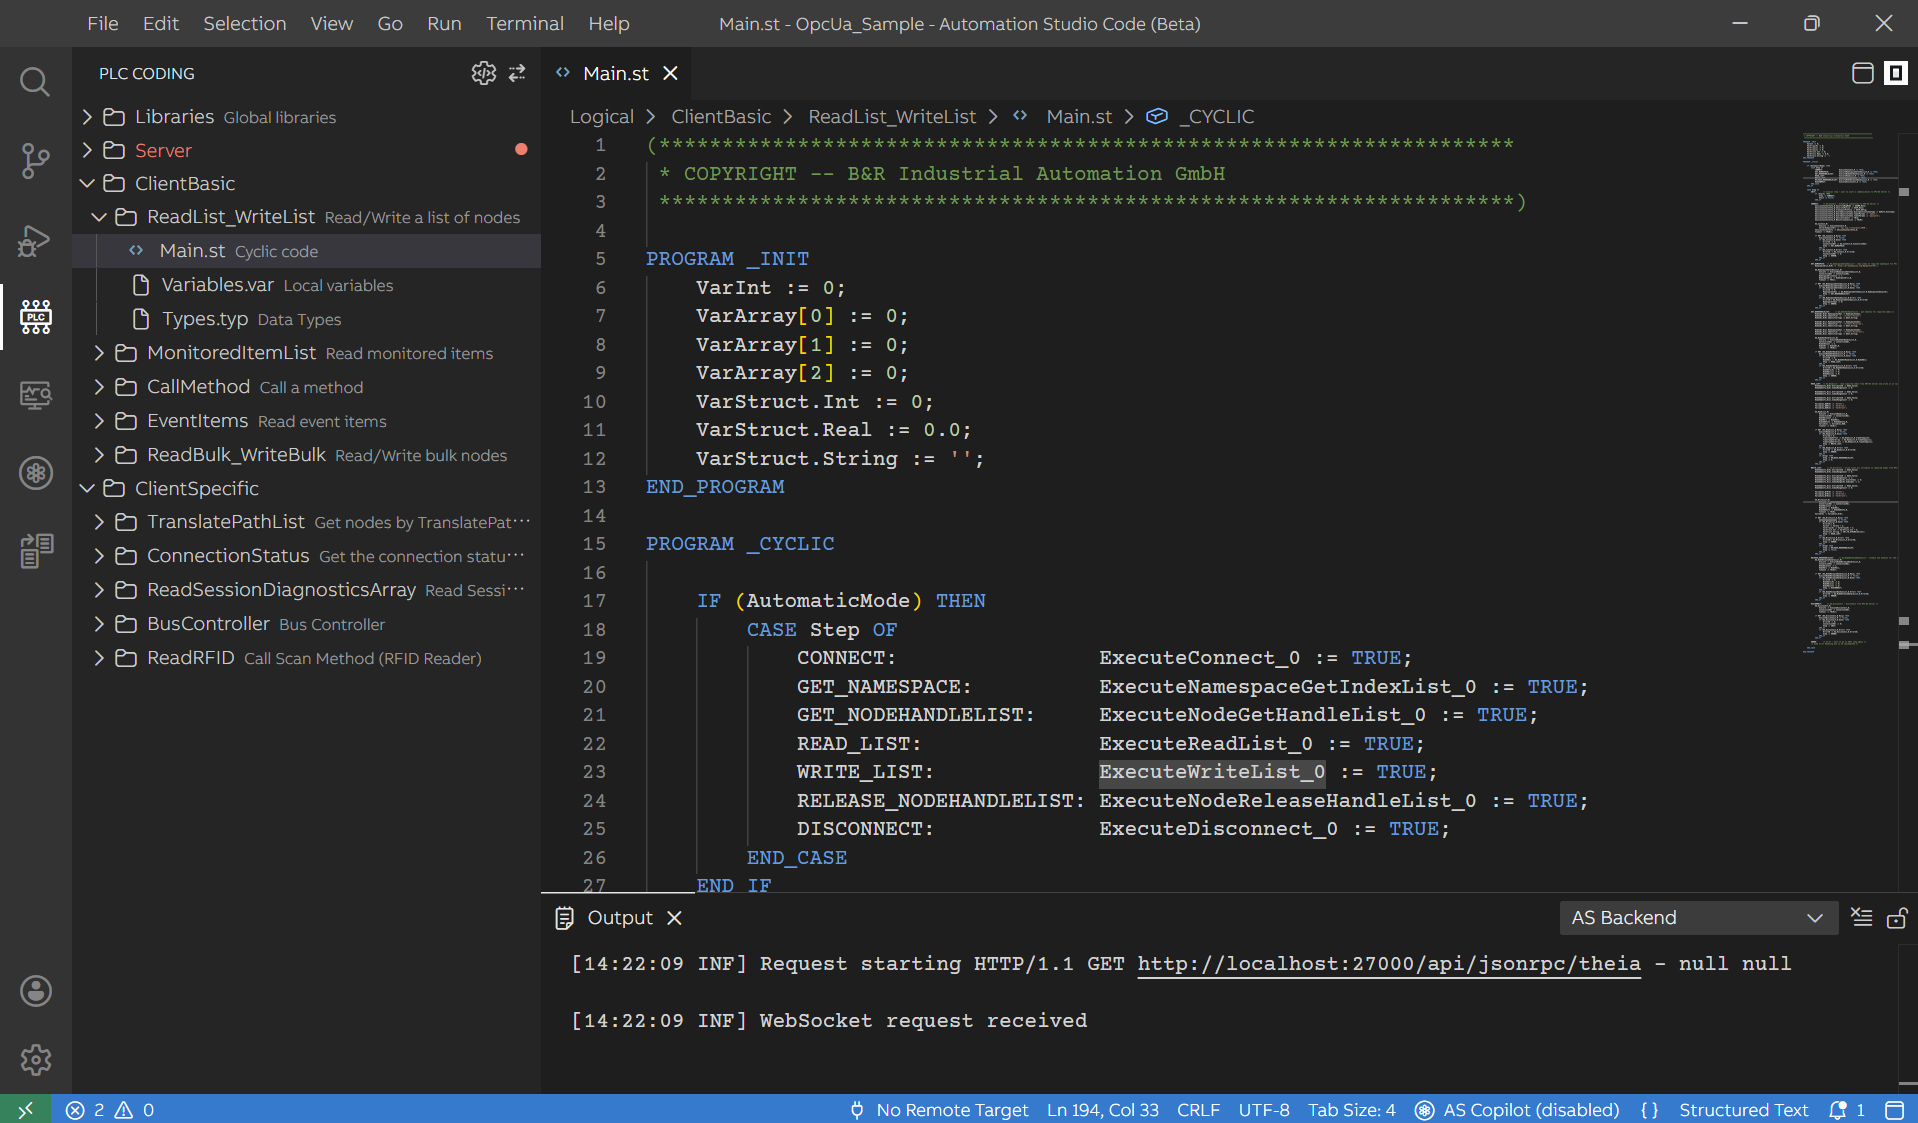Open the File menu
The width and height of the screenshot is (1918, 1123).
(x=103, y=23)
